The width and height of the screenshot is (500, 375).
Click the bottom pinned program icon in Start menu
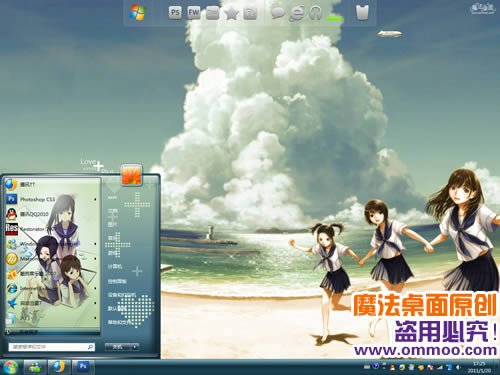tap(11, 318)
